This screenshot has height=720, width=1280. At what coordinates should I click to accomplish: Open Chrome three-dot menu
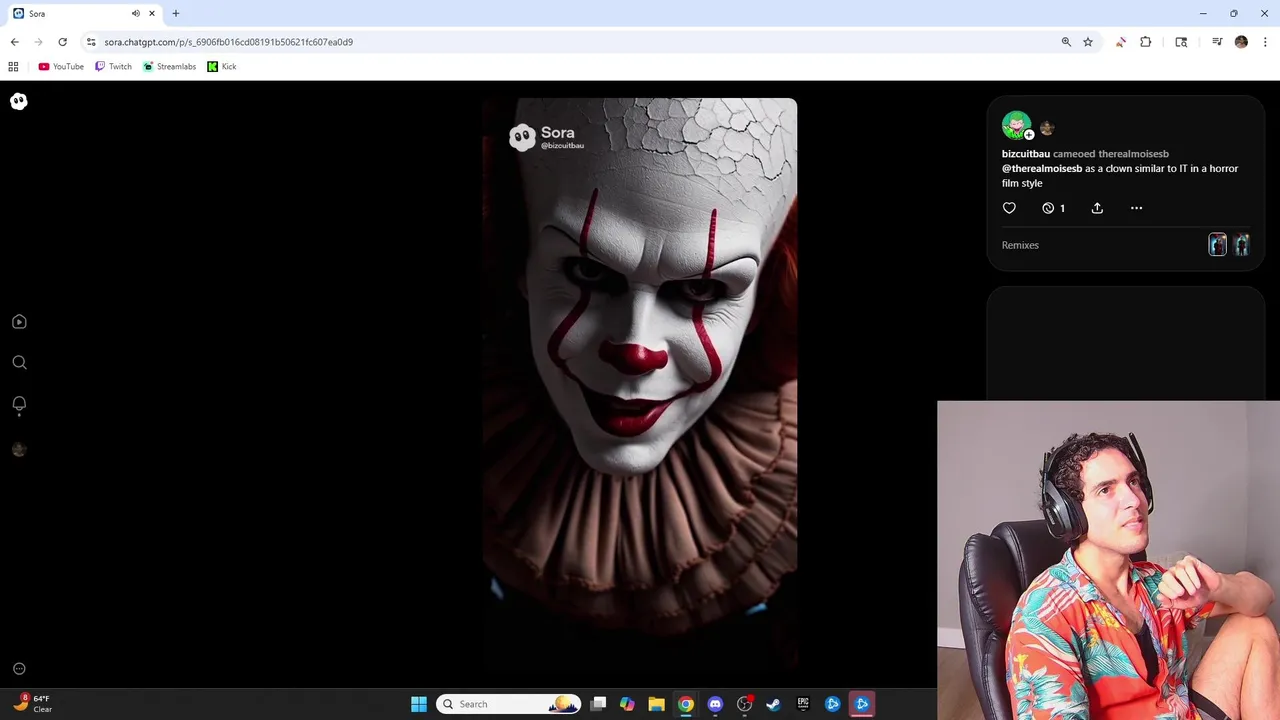click(1266, 42)
